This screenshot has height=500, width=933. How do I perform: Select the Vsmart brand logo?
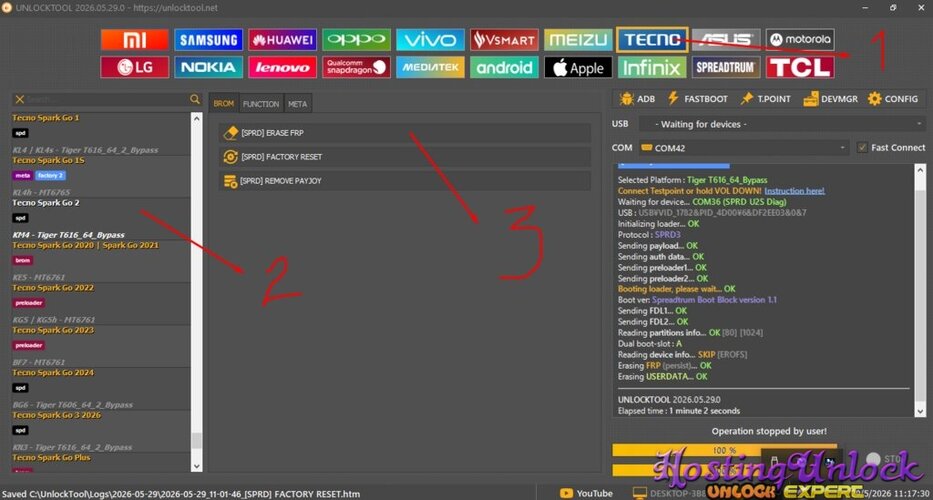[x=504, y=40]
